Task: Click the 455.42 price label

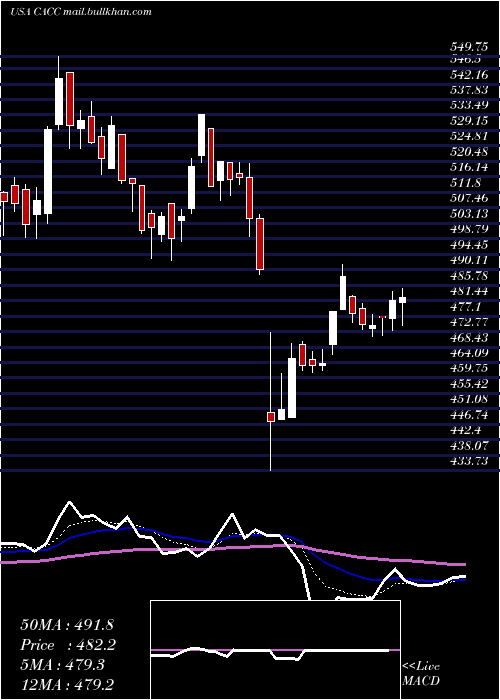Action: tap(468, 383)
